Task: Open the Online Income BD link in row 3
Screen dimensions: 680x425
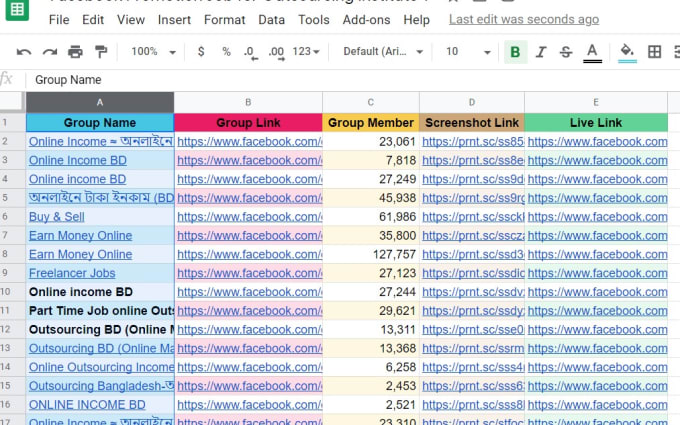Action: 78,160
